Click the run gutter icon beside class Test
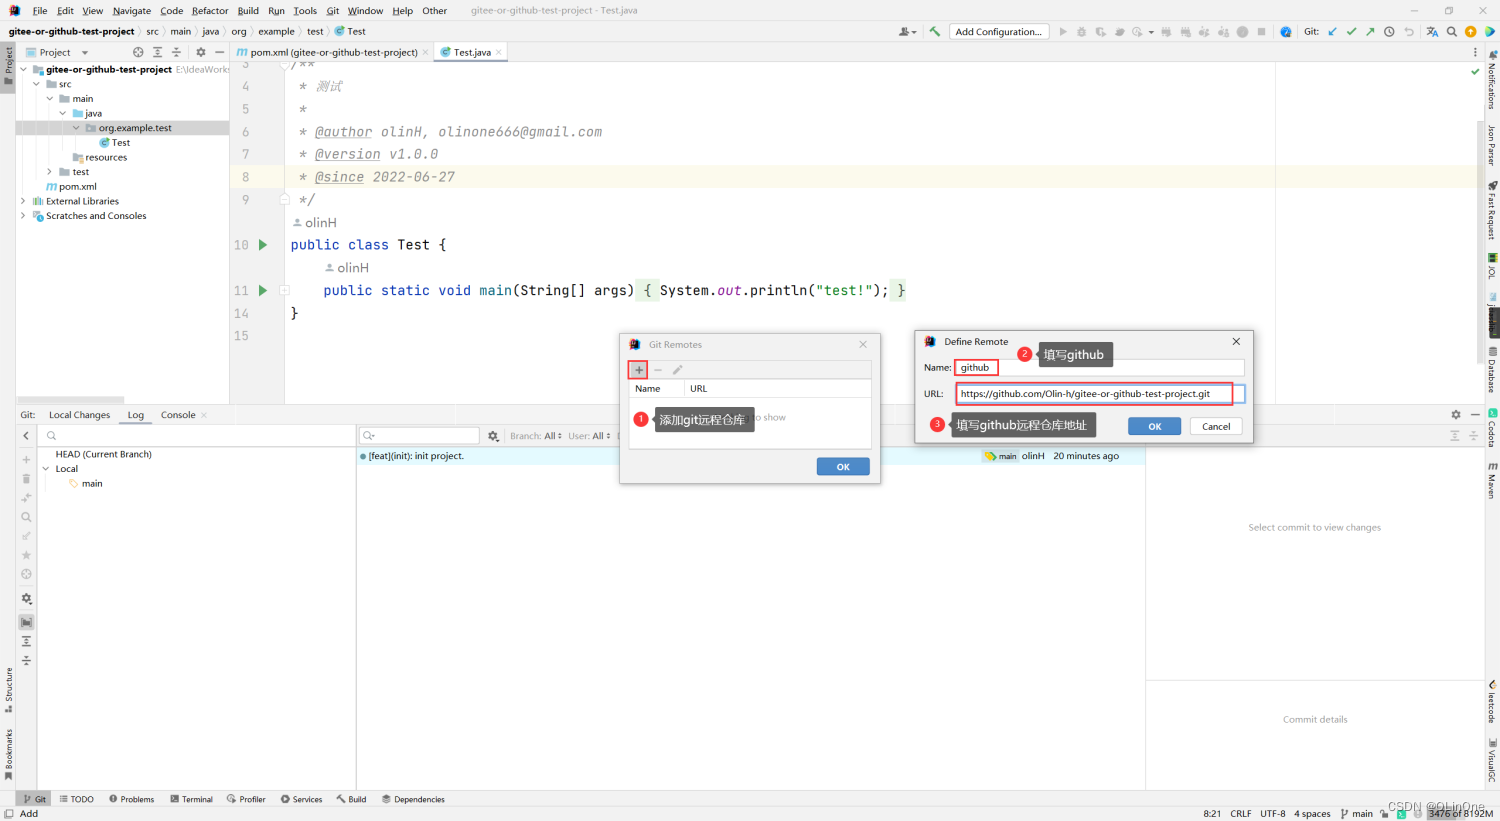Image resolution: width=1500 pixels, height=821 pixels. (x=263, y=245)
